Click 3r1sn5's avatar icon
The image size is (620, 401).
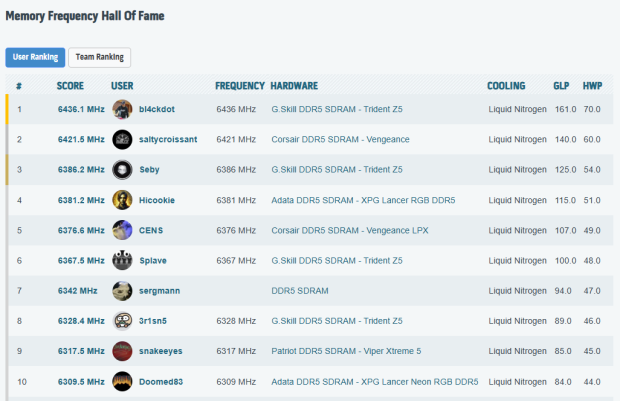point(122,321)
